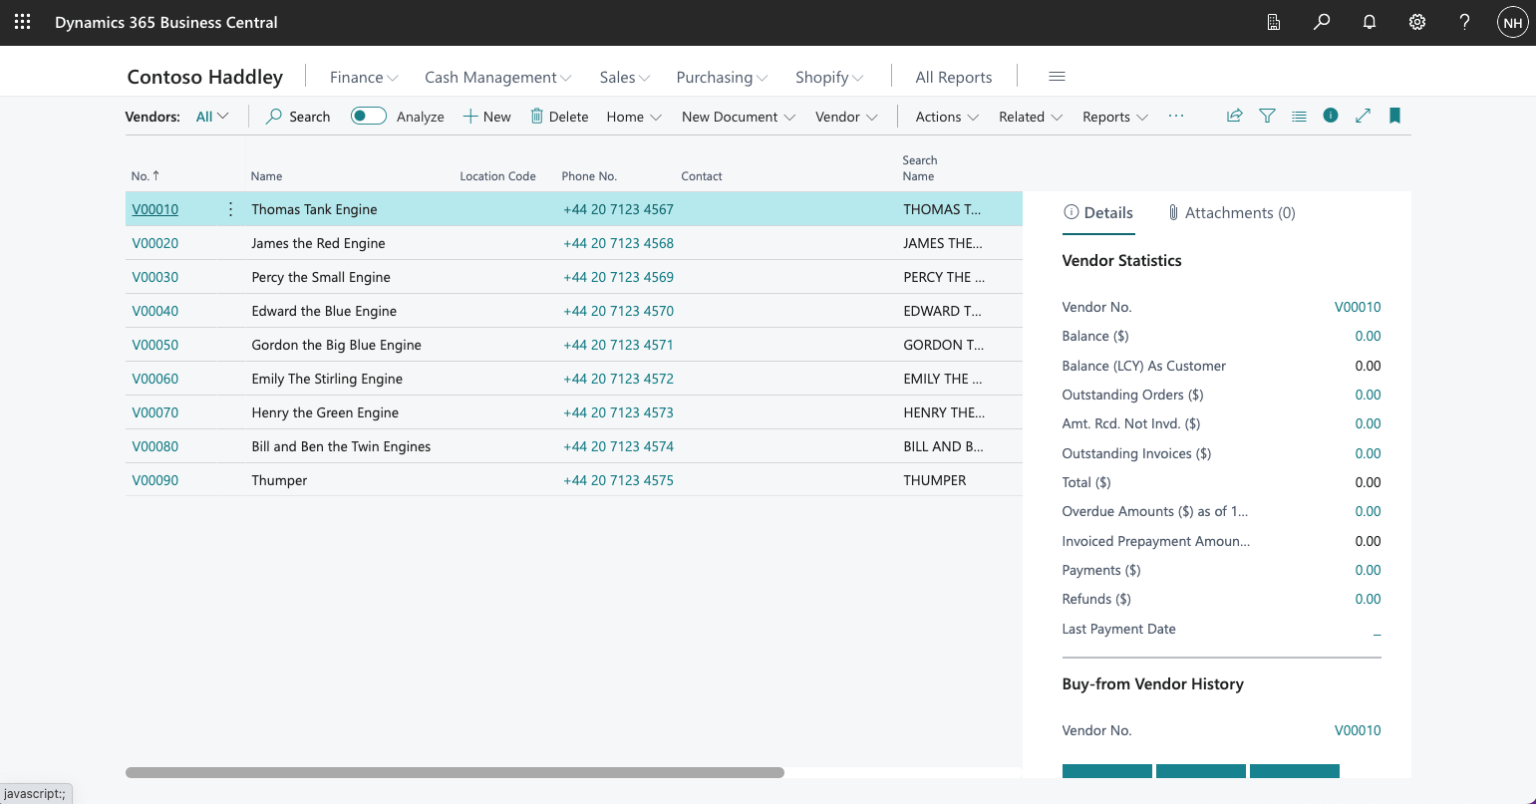Expand page with the expand arrows icon

click(1362, 116)
